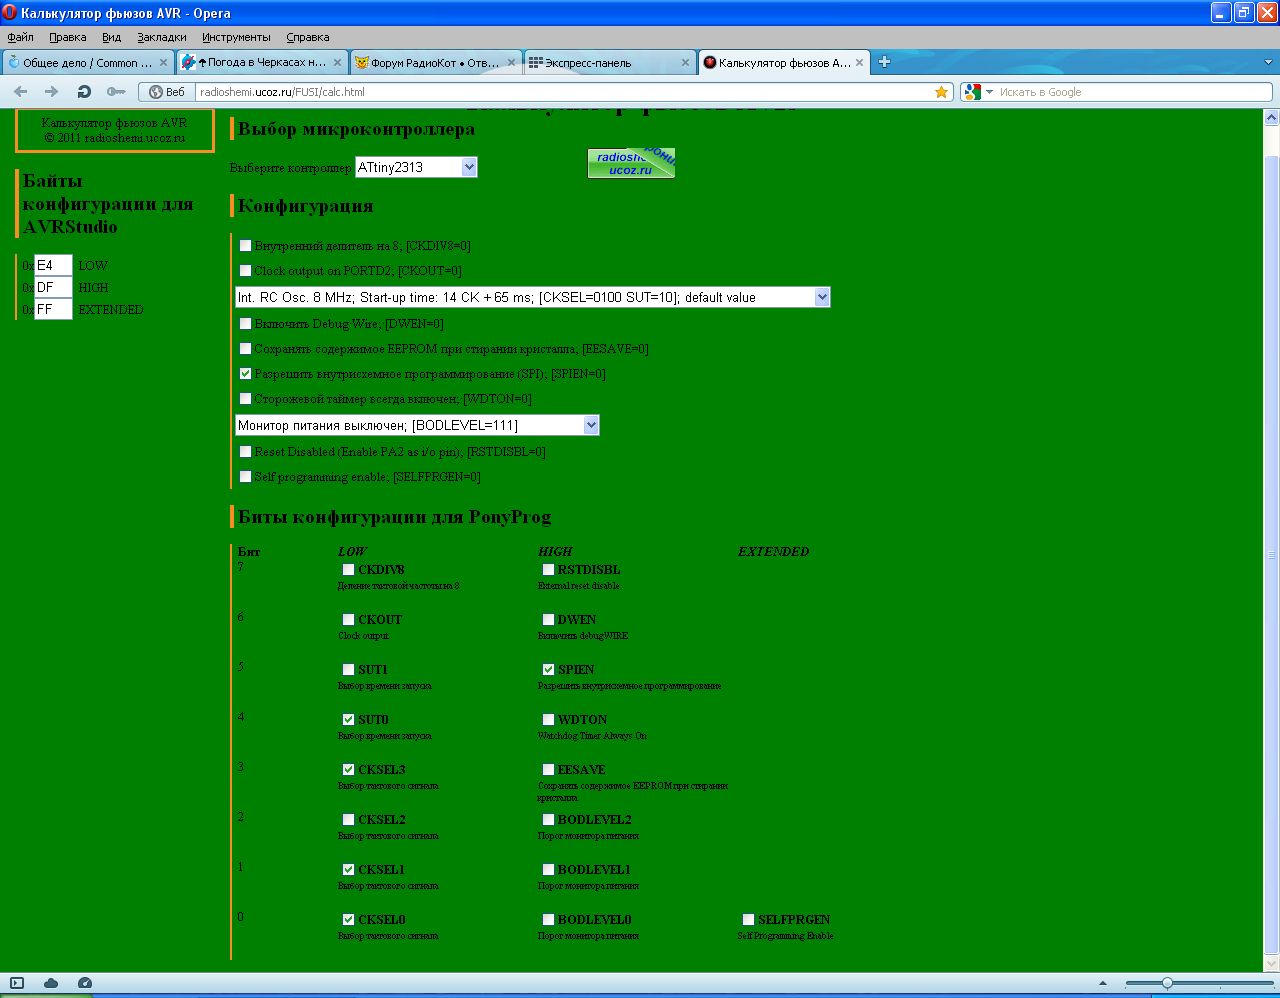The image size is (1280, 998).
Task: Enable the CKDIV8 checkbox in LOW column
Action: point(348,570)
